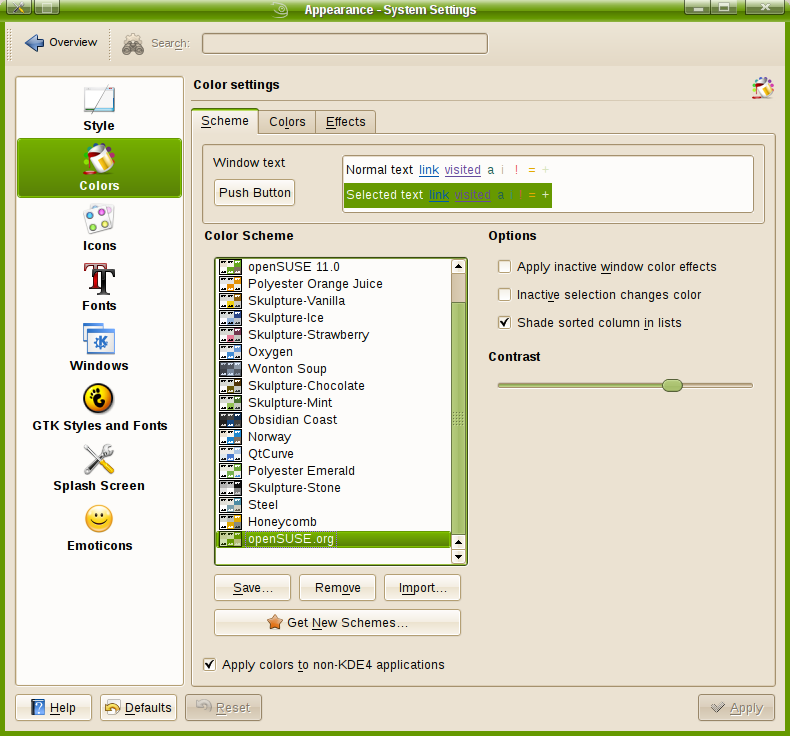Image resolution: width=790 pixels, height=736 pixels.
Task: Switch to the Scheme tab
Action: pos(225,121)
